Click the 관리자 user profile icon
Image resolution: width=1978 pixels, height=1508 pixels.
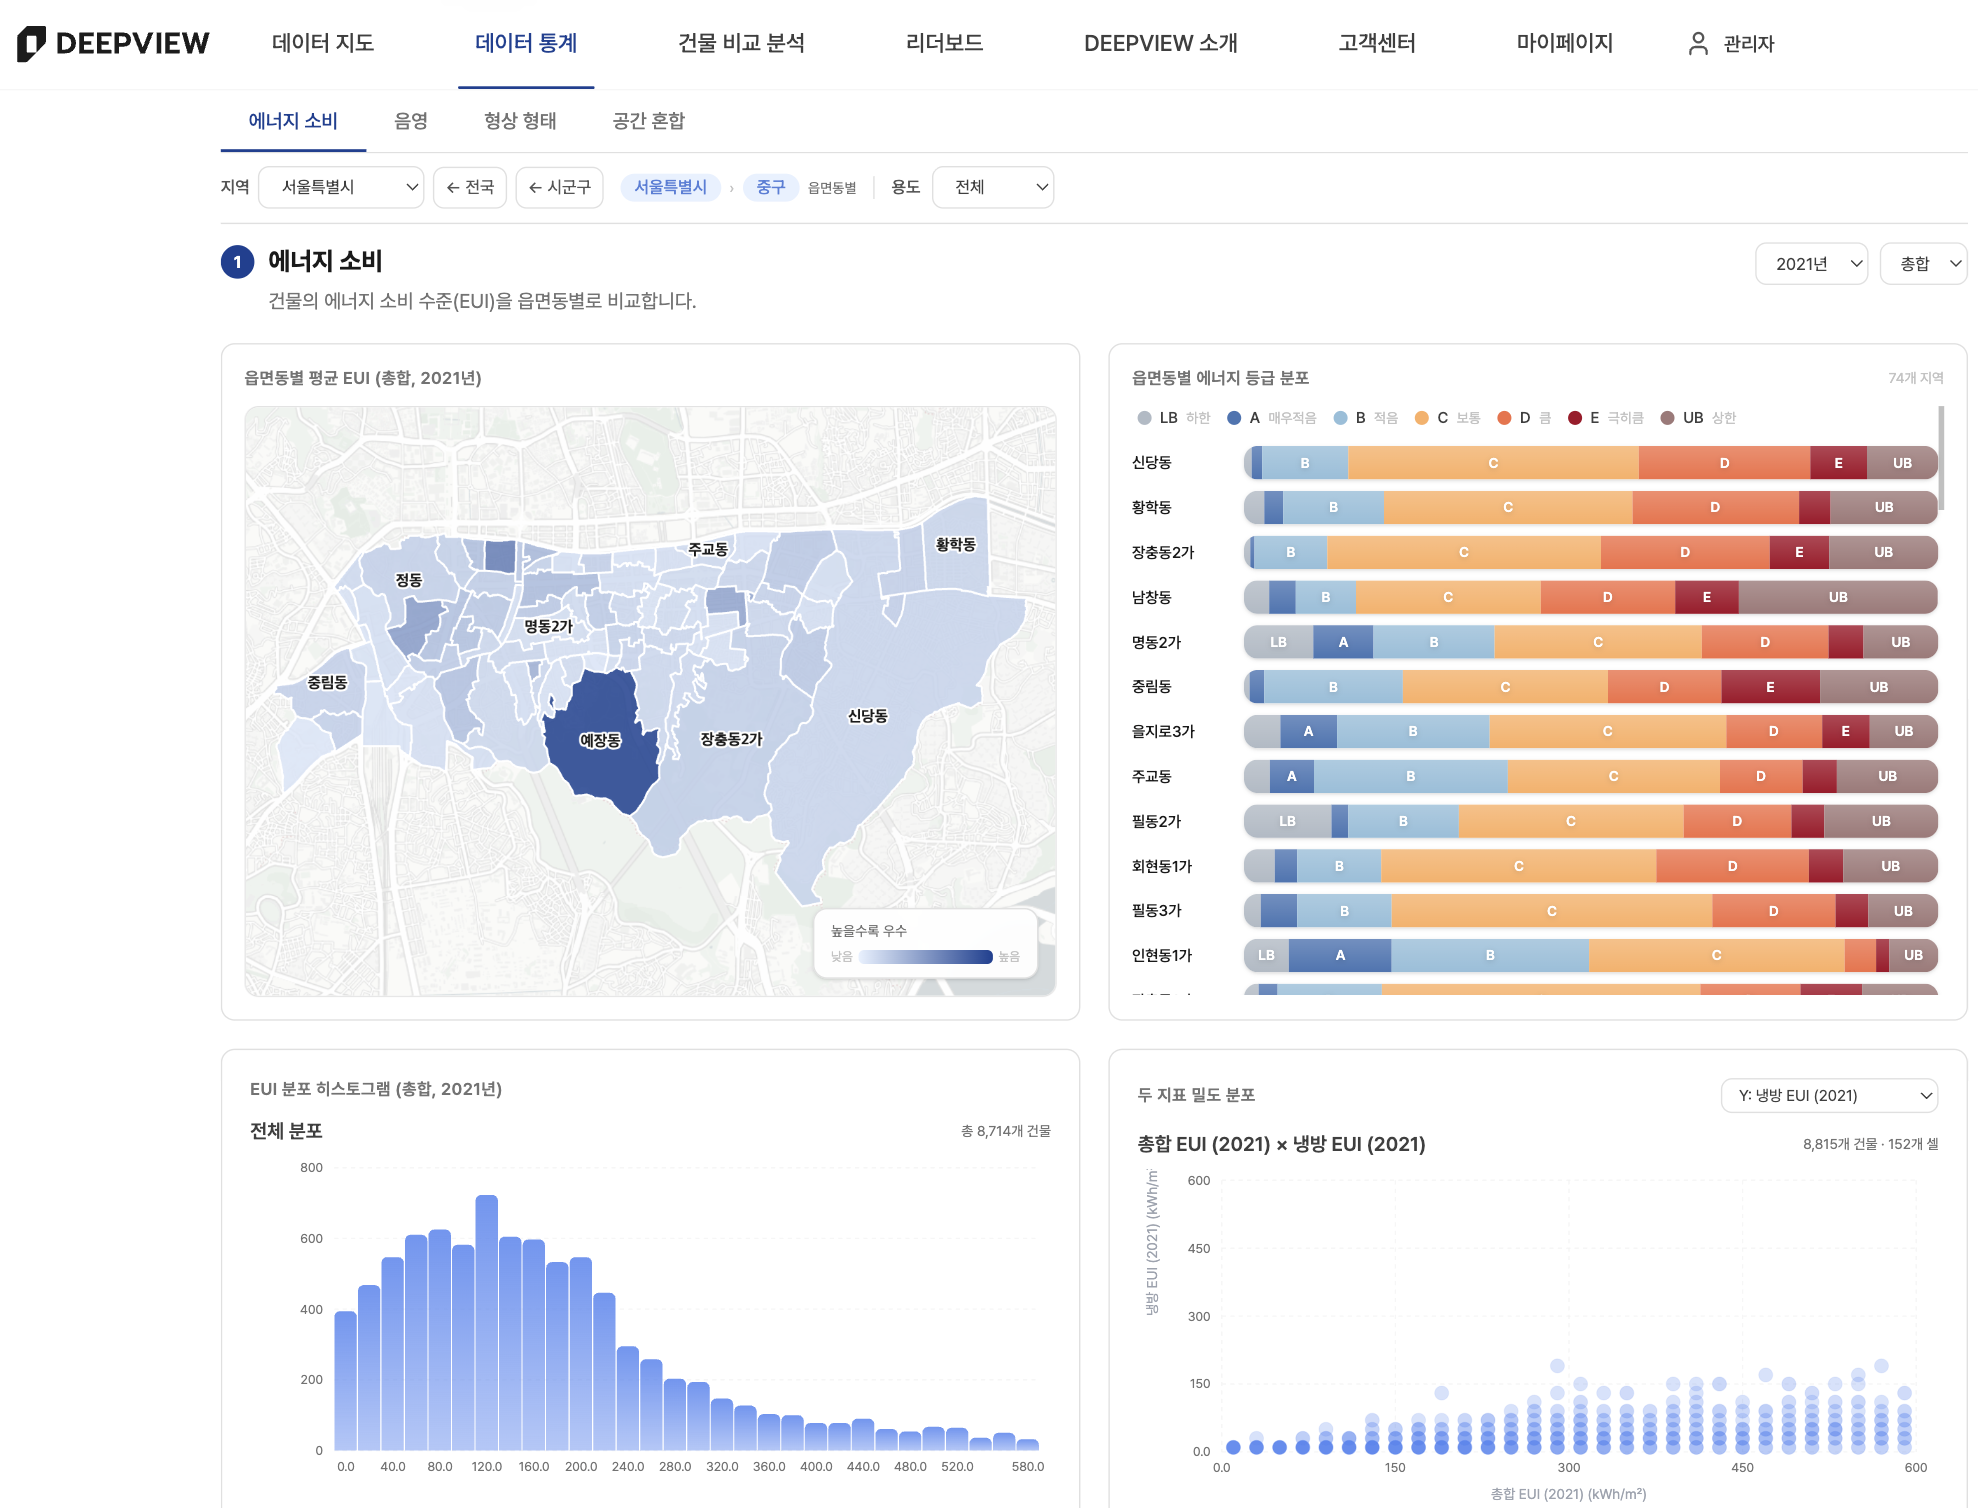(1698, 43)
